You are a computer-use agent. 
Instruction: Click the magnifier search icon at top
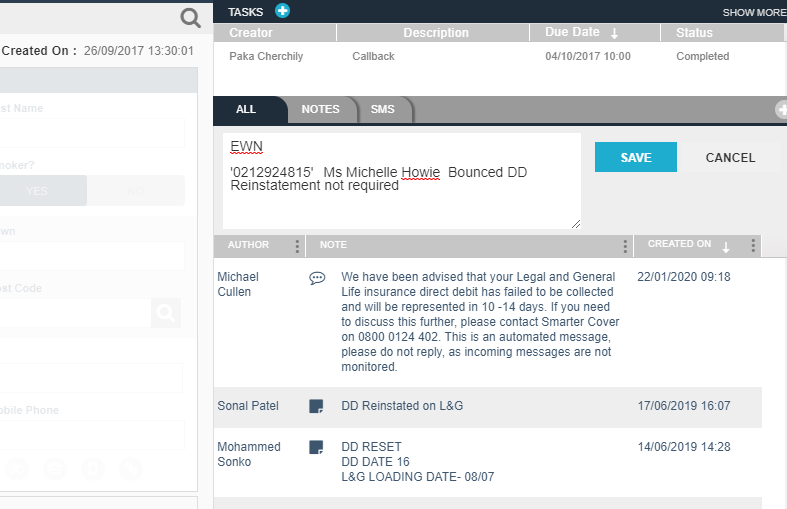(190, 17)
